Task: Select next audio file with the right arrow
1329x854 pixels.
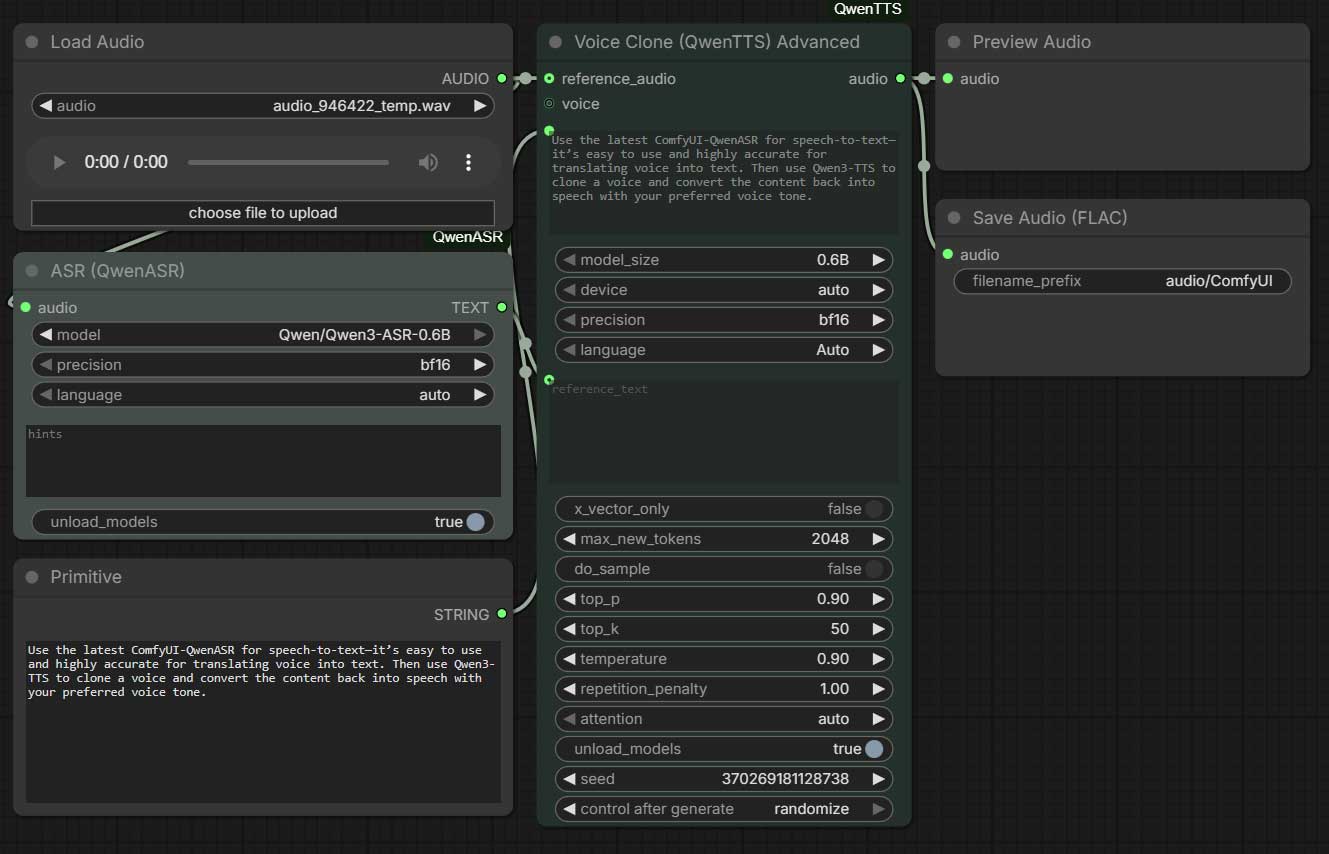Action: [480, 105]
